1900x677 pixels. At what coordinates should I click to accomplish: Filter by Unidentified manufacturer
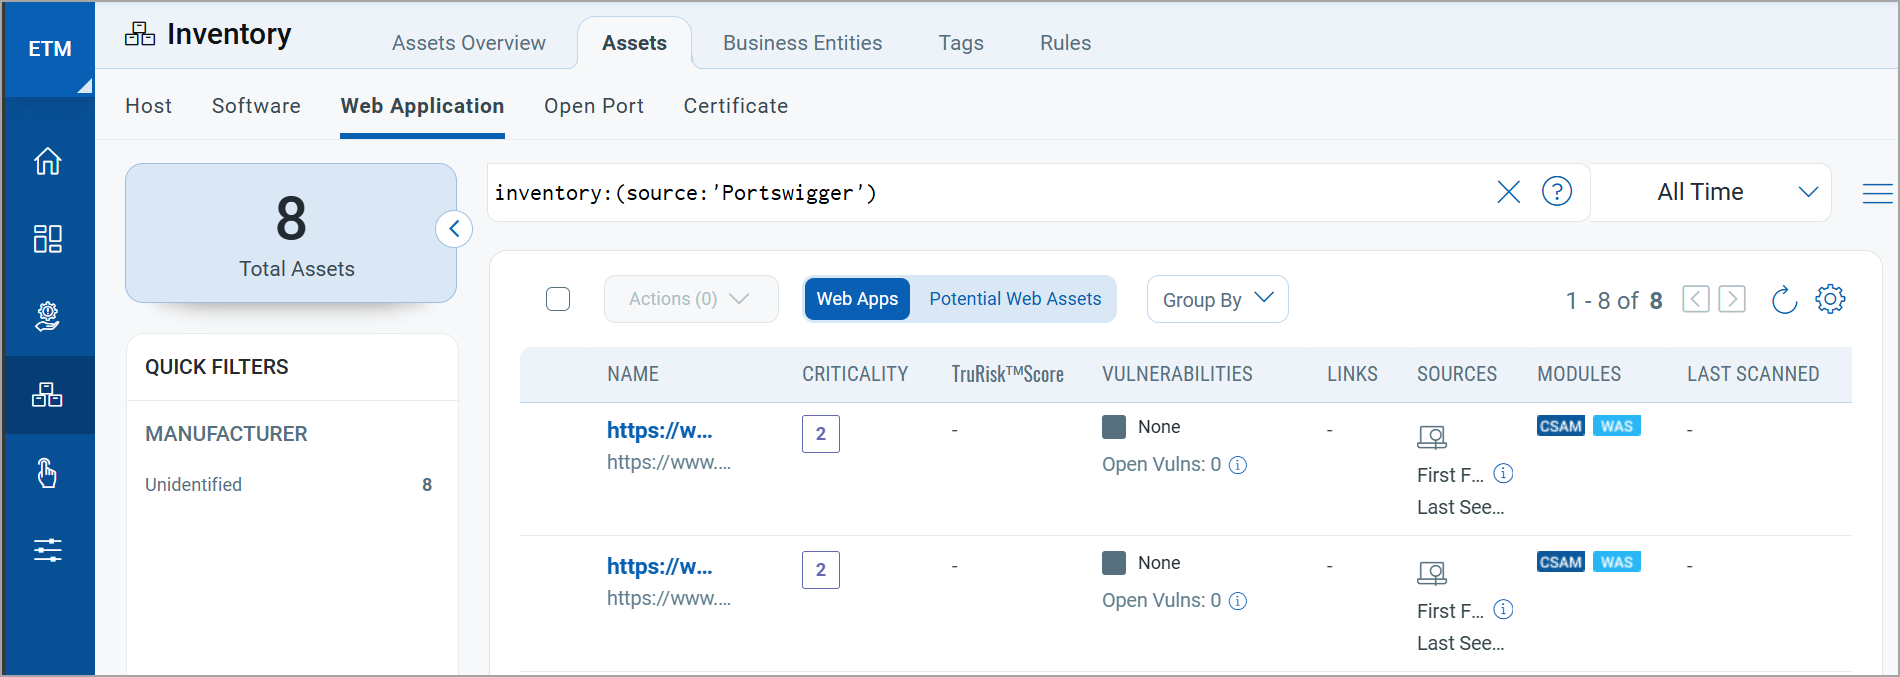tap(194, 485)
